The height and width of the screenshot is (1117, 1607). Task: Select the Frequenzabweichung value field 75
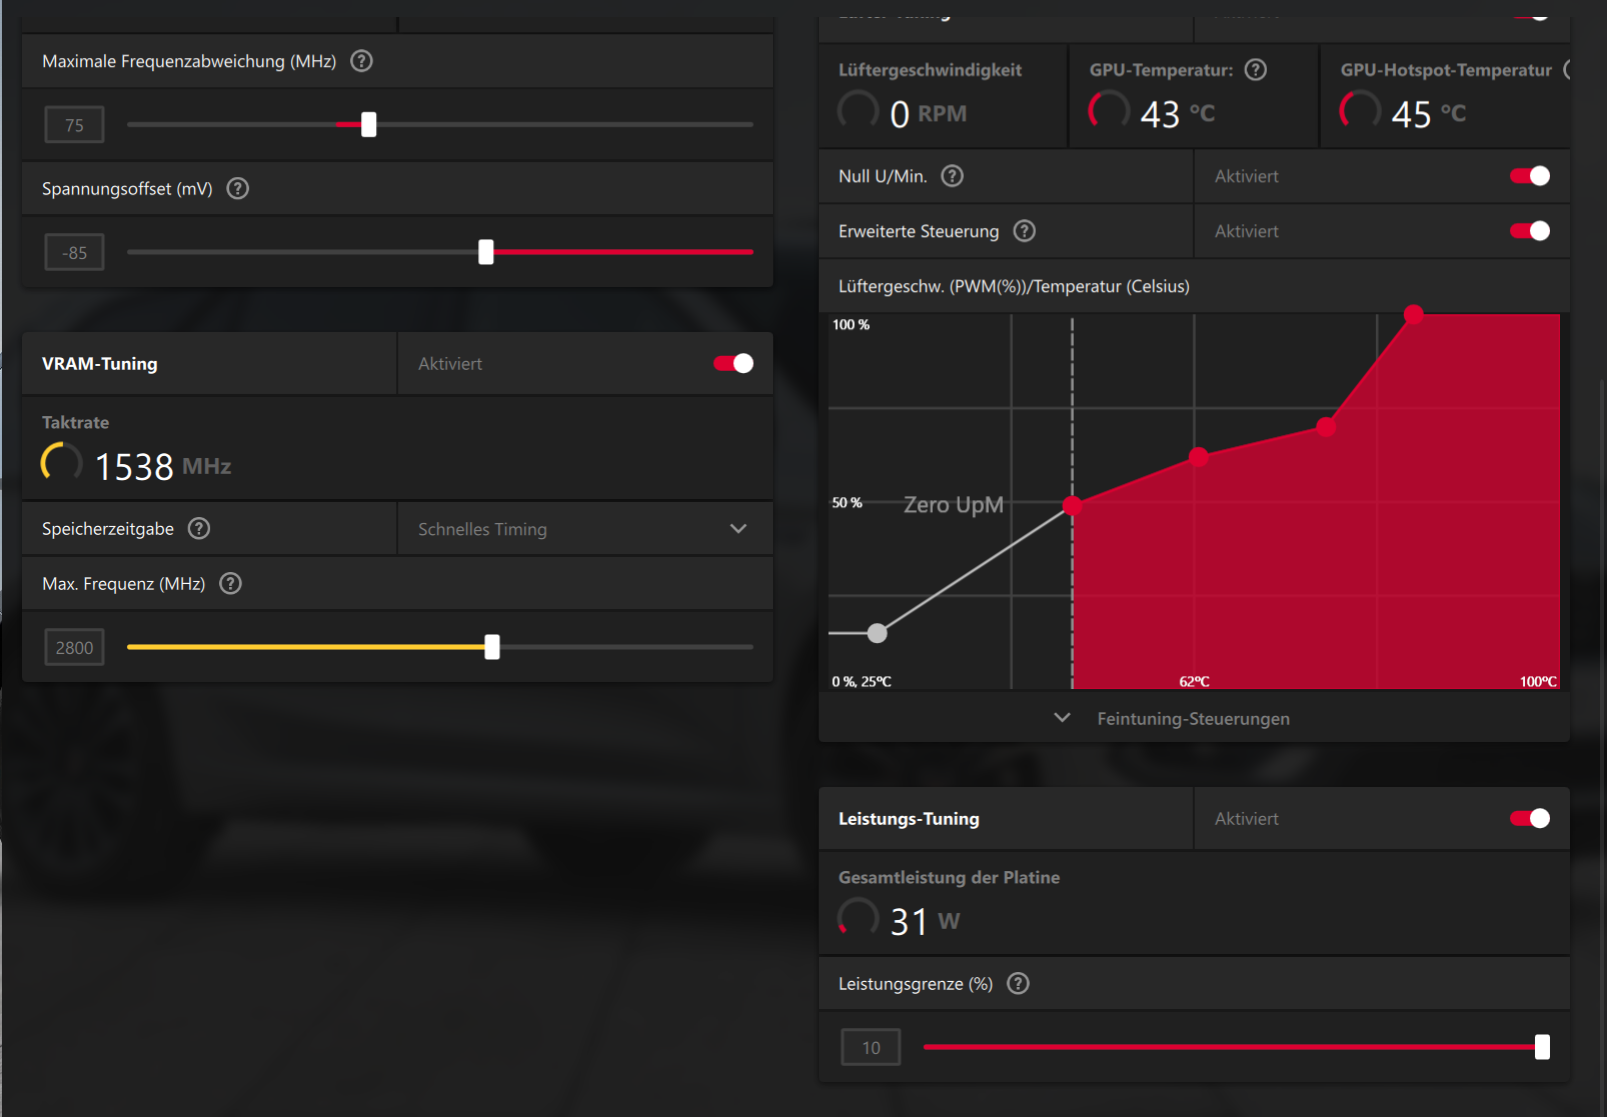coord(75,125)
